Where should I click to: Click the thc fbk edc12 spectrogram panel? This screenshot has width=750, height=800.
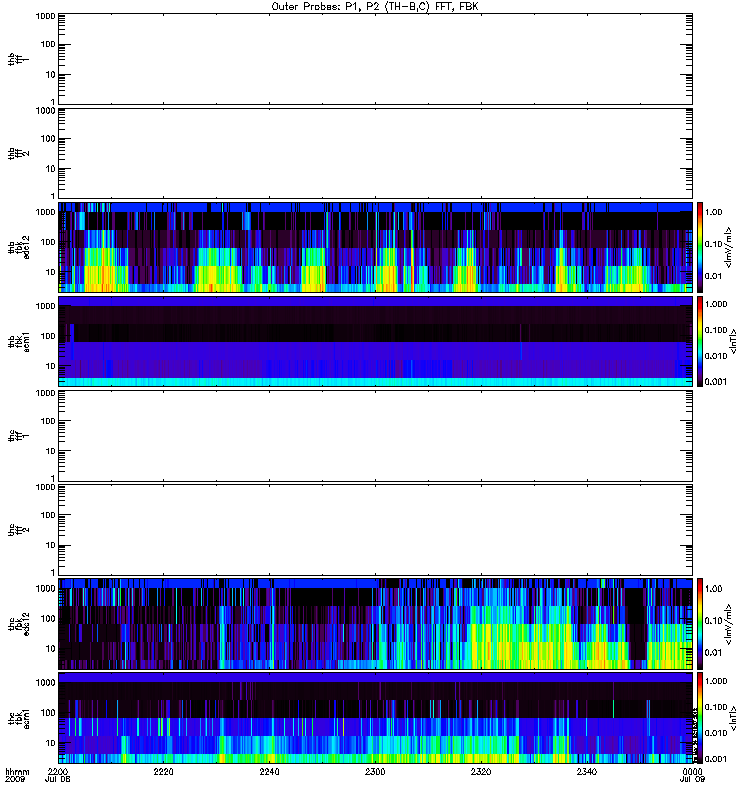(375, 624)
